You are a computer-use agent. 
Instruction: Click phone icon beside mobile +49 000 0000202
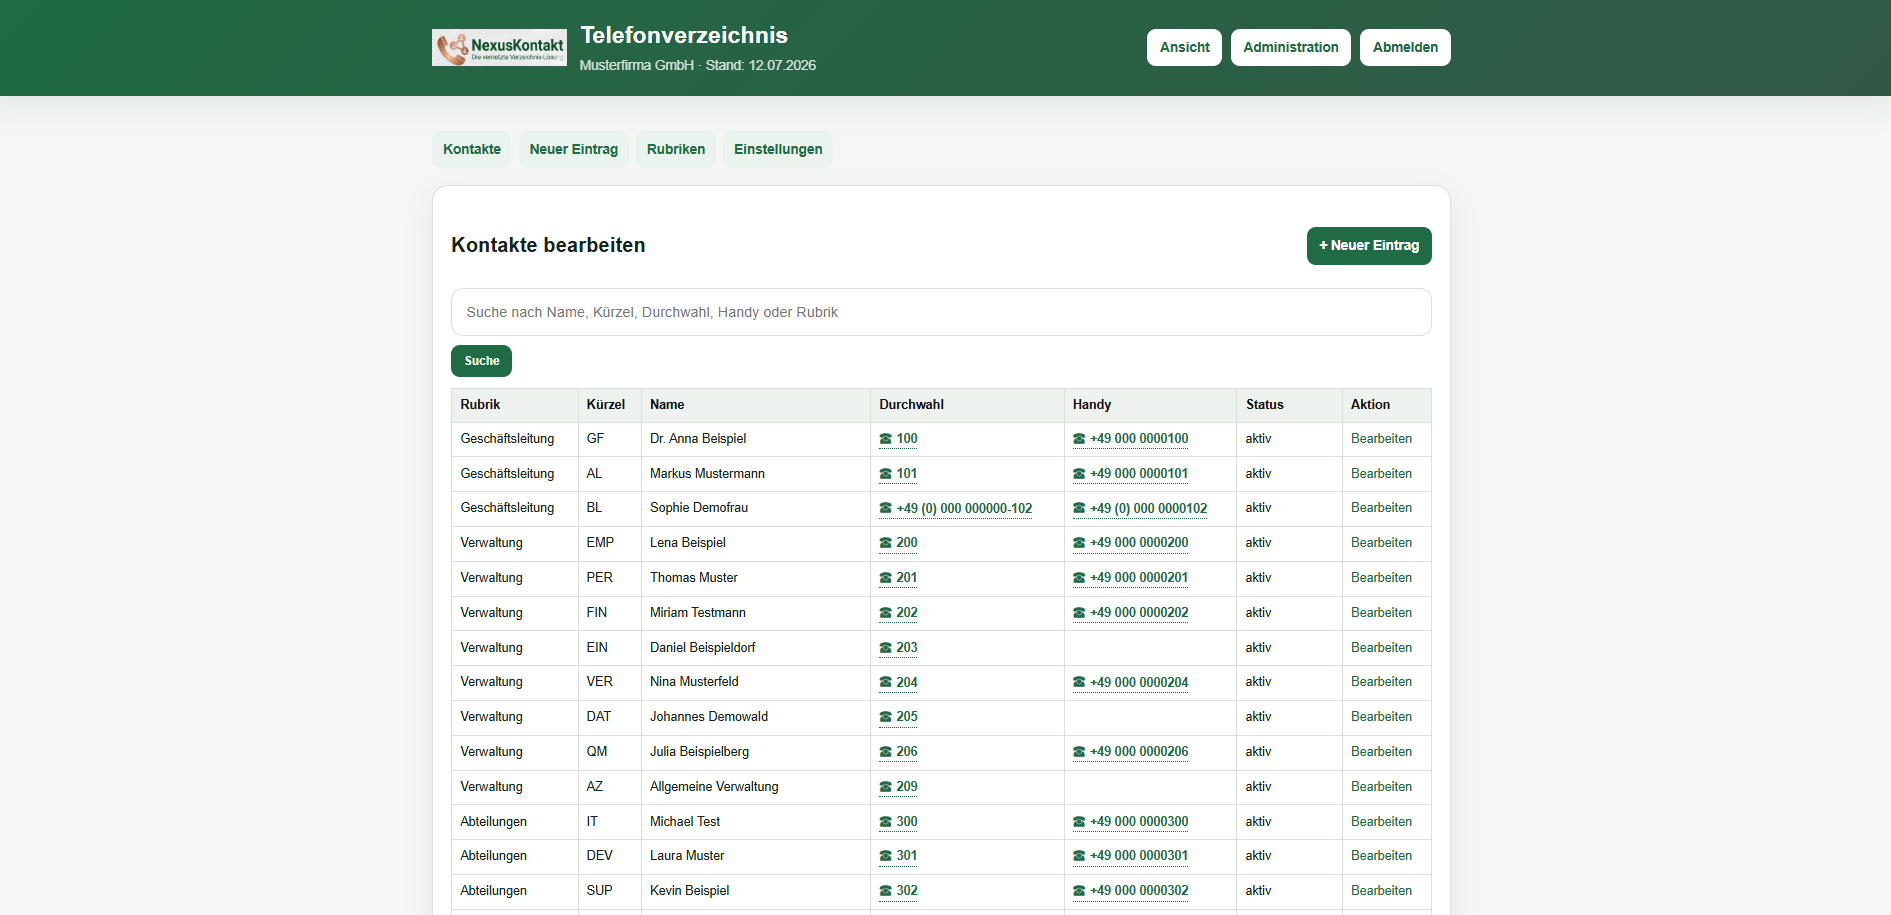point(1079,613)
